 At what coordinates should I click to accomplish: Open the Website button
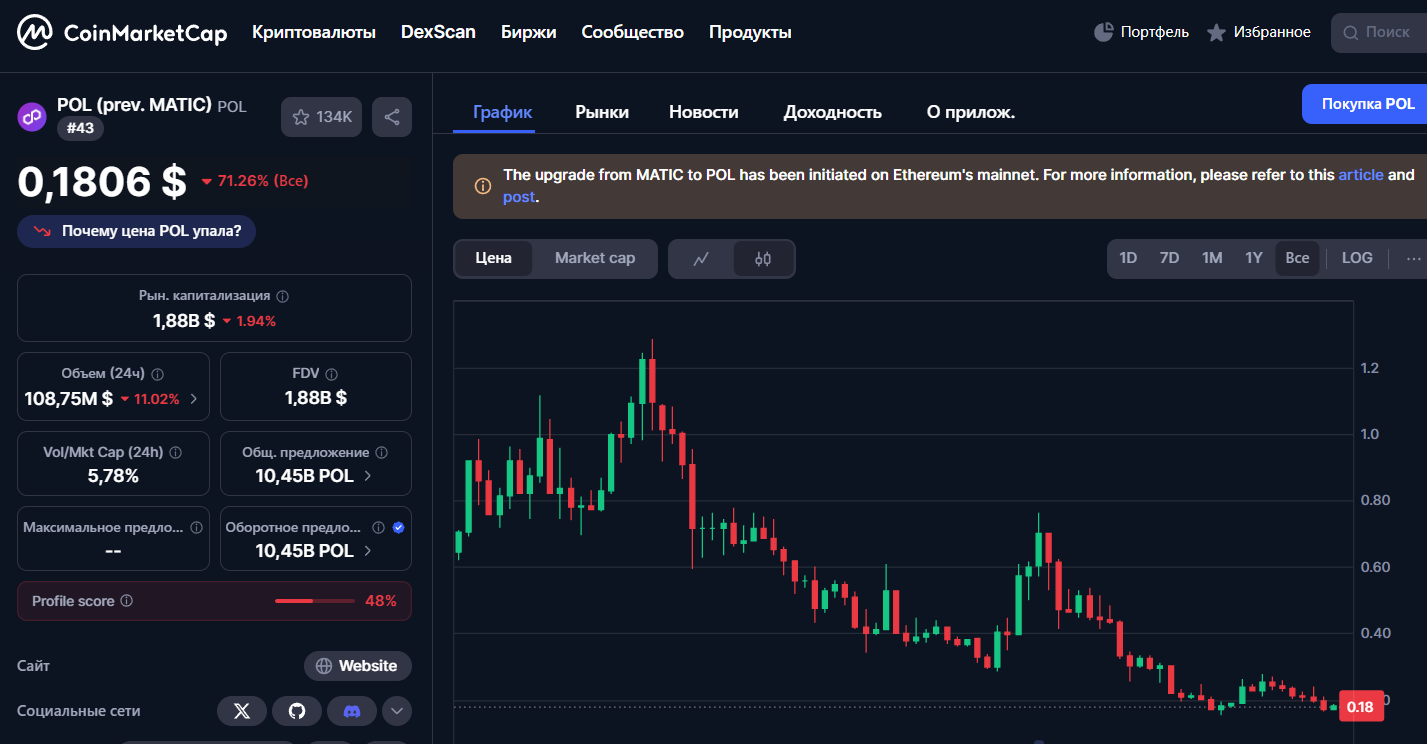pos(358,666)
